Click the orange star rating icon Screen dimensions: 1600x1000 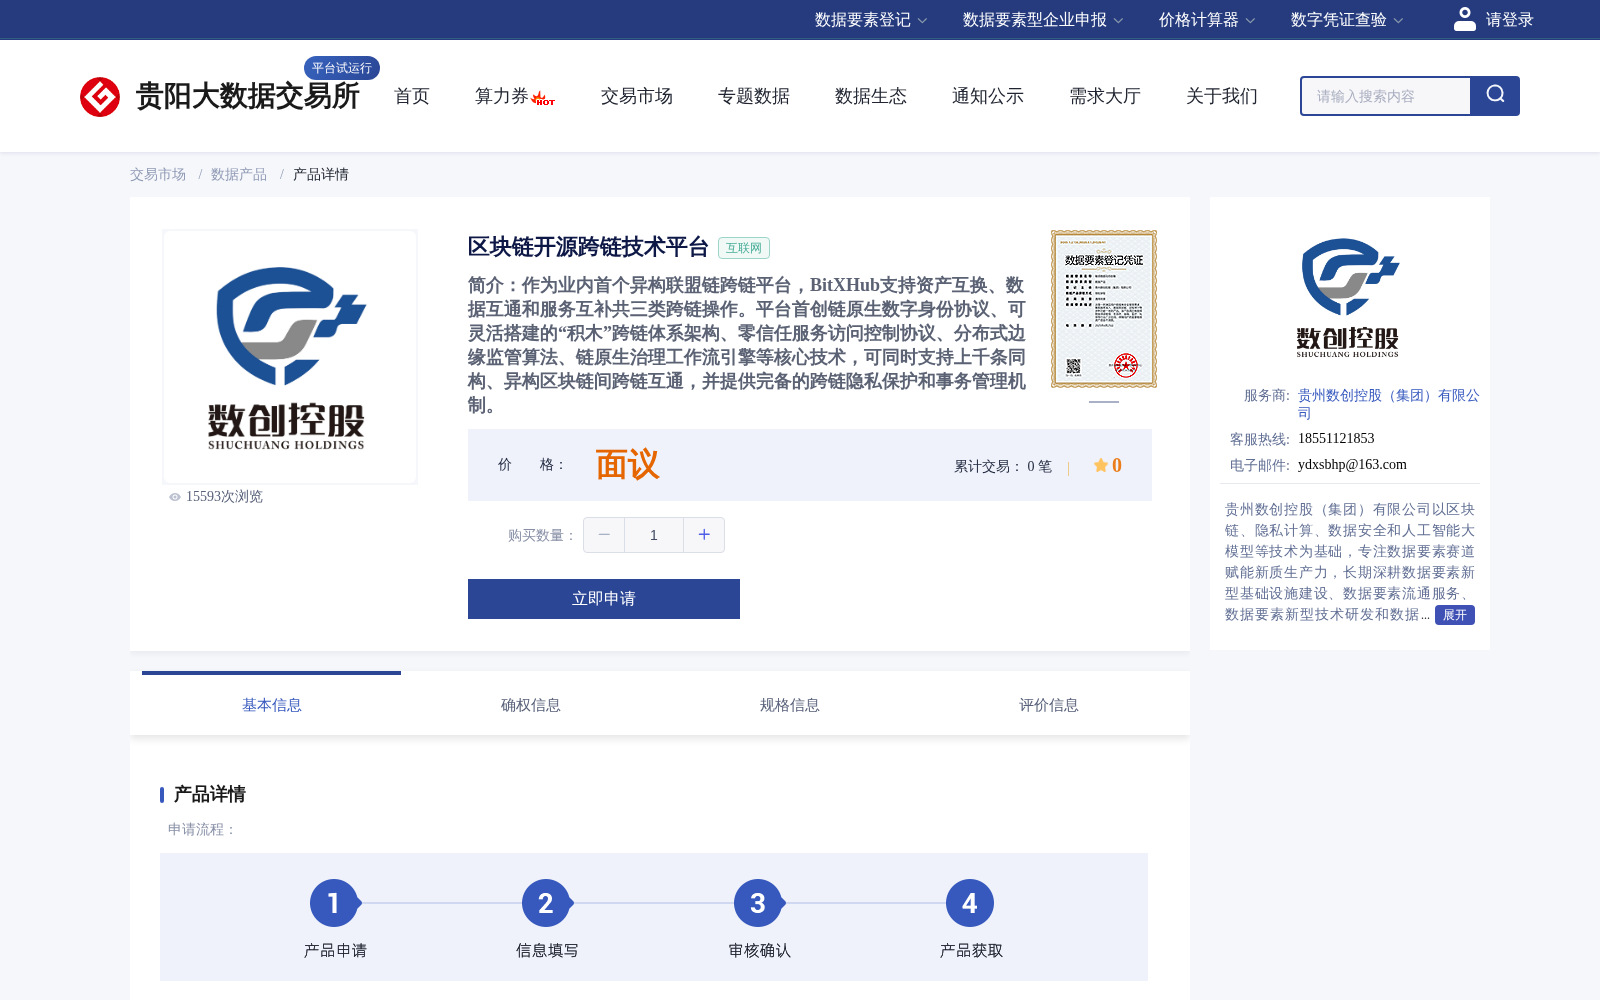pyautogui.click(x=1100, y=465)
